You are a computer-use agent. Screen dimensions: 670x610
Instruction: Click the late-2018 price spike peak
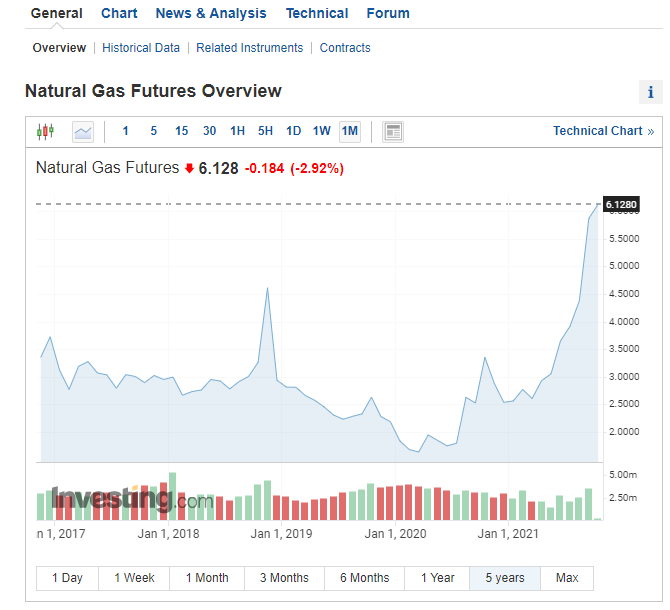coord(267,288)
